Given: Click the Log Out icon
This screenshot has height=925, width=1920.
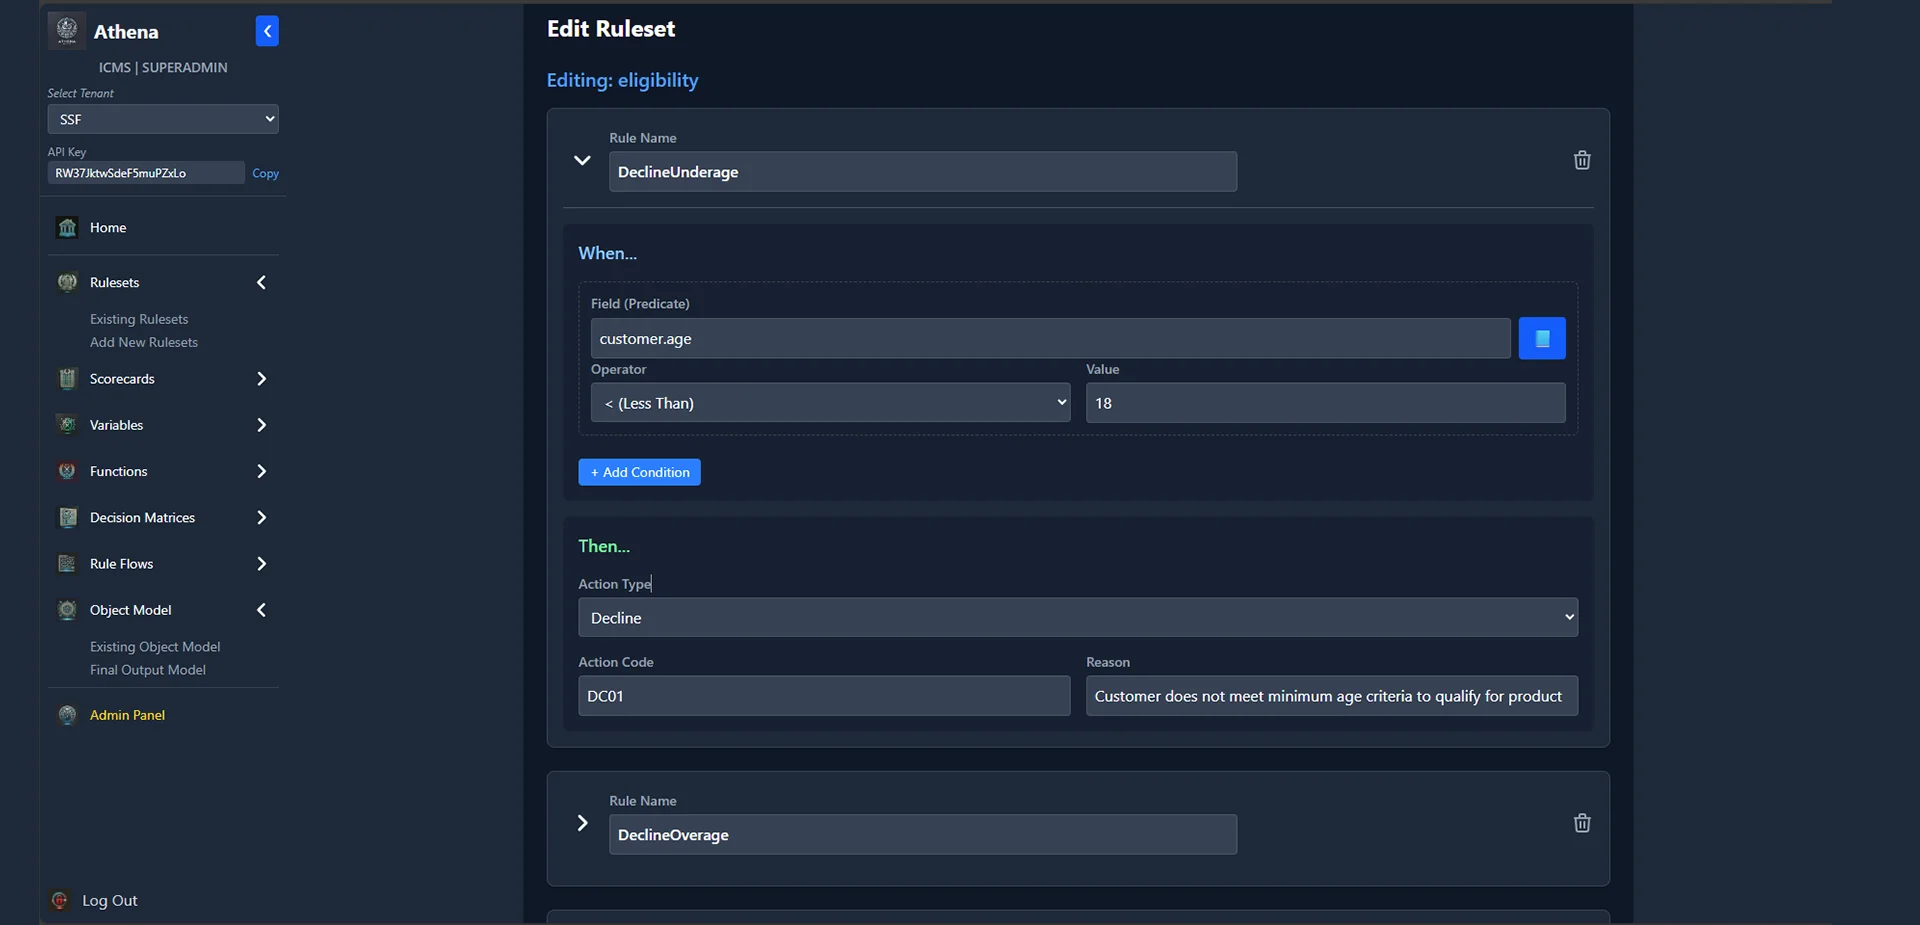Looking at the screenshot, I should [x=60, y=900].
